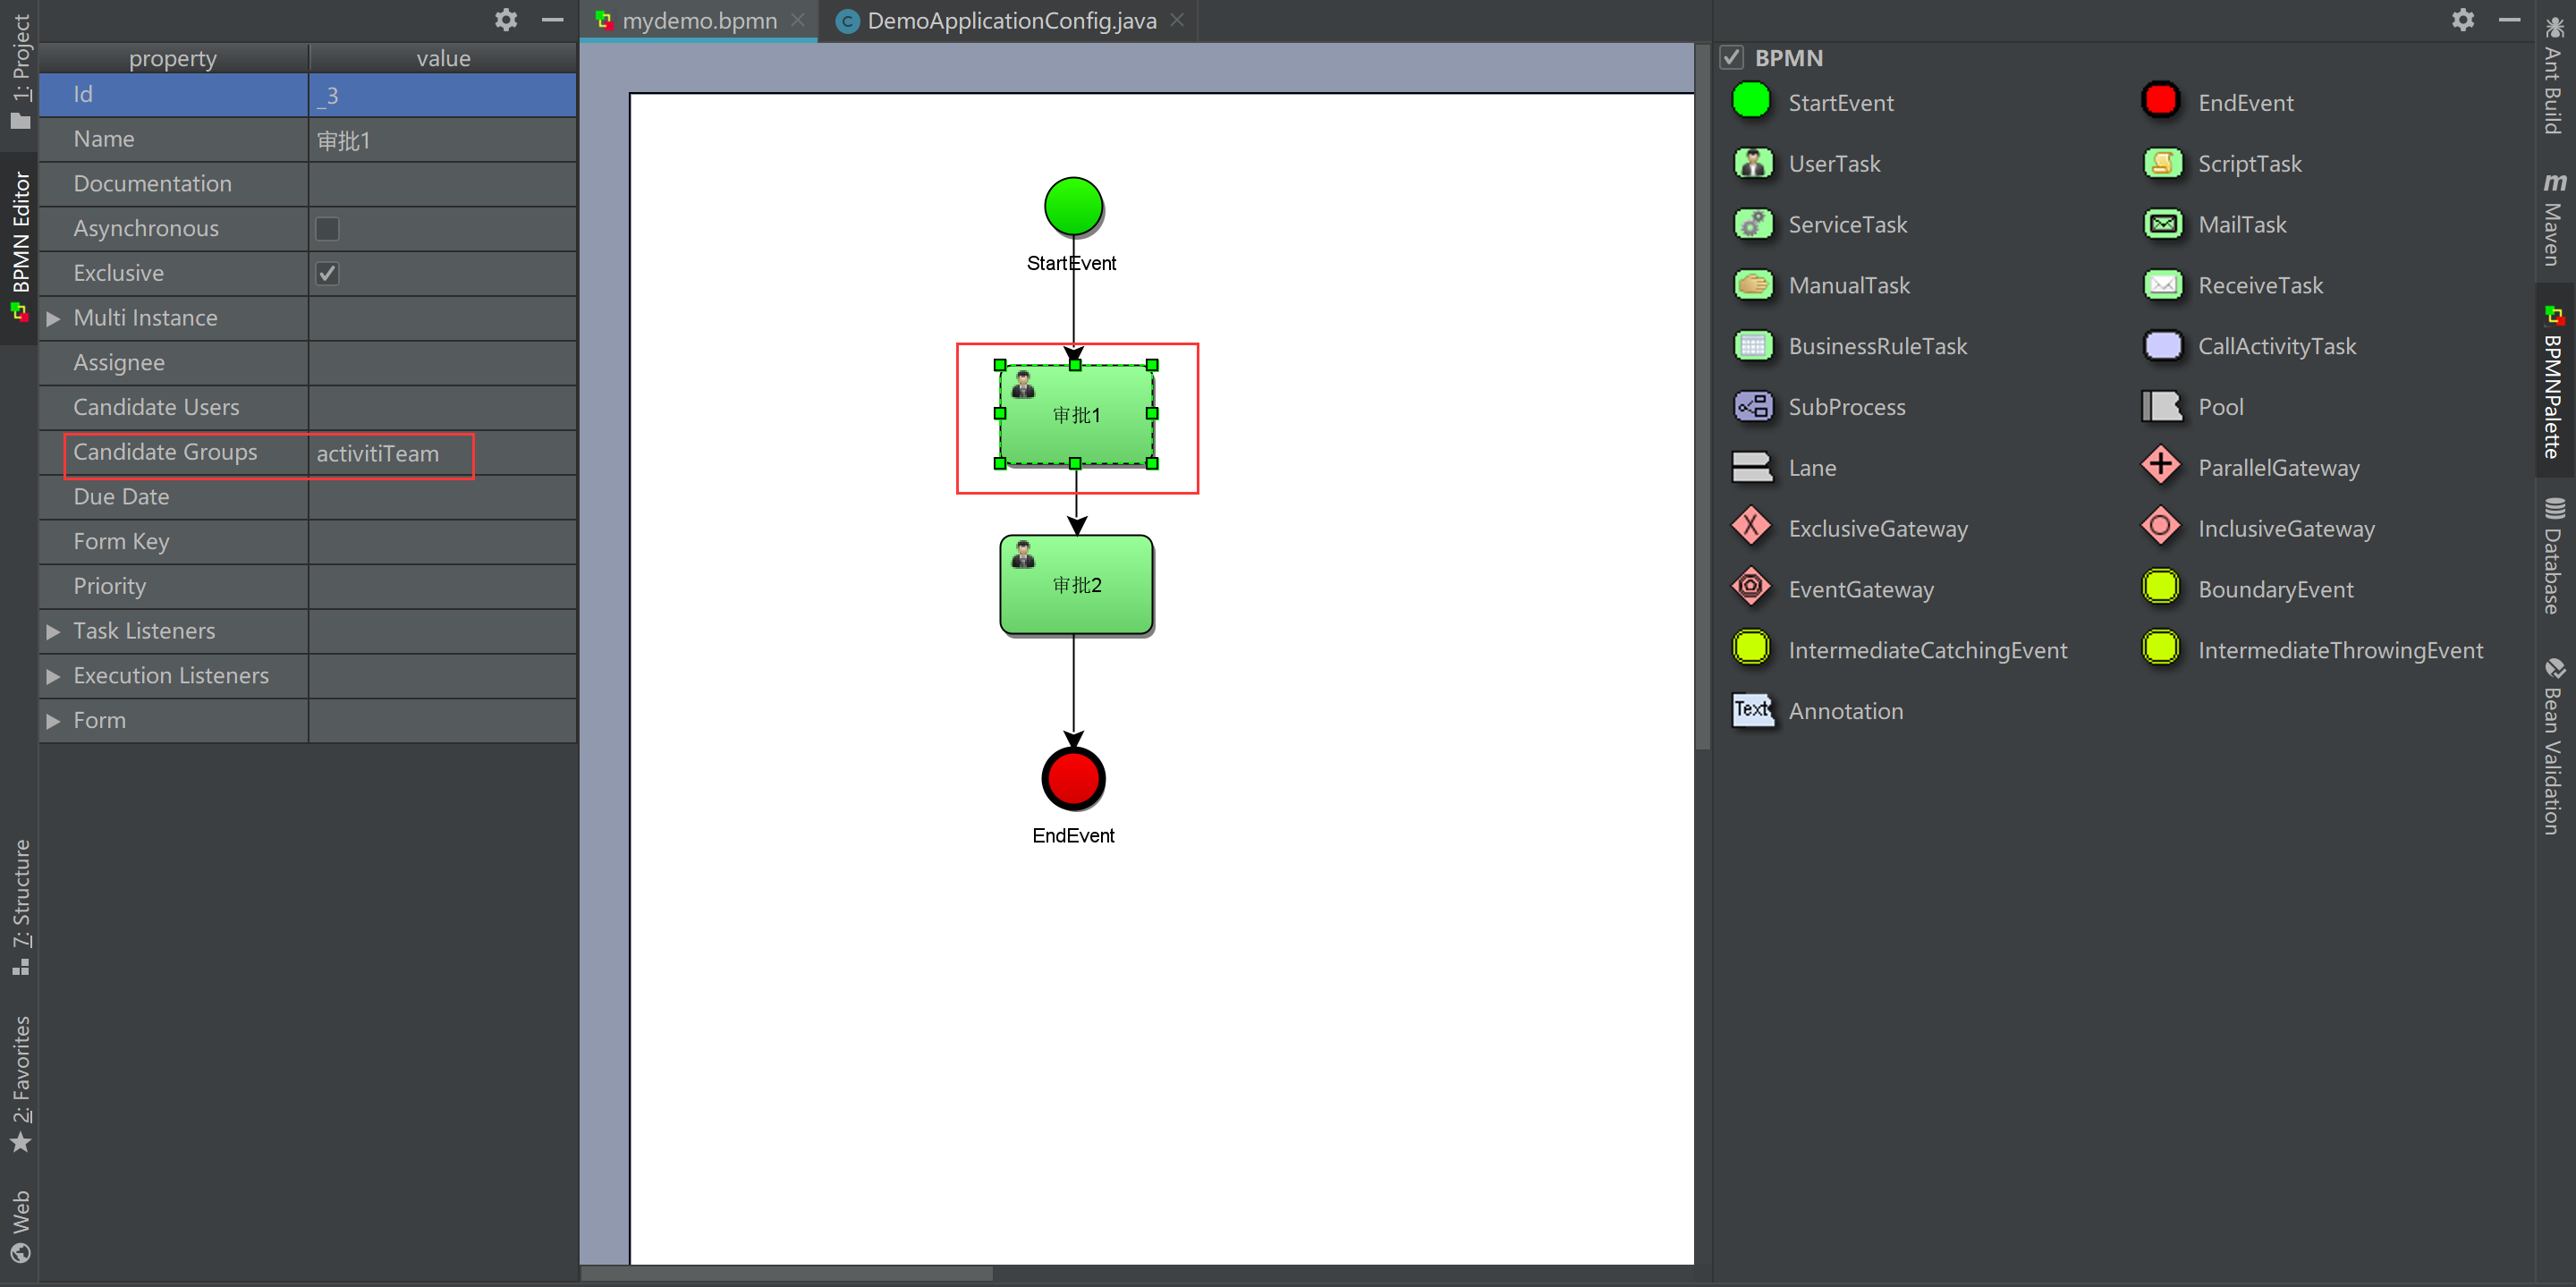Expand the Form property section
The height and width of the screenshot is (1287, 2576).
54,721
